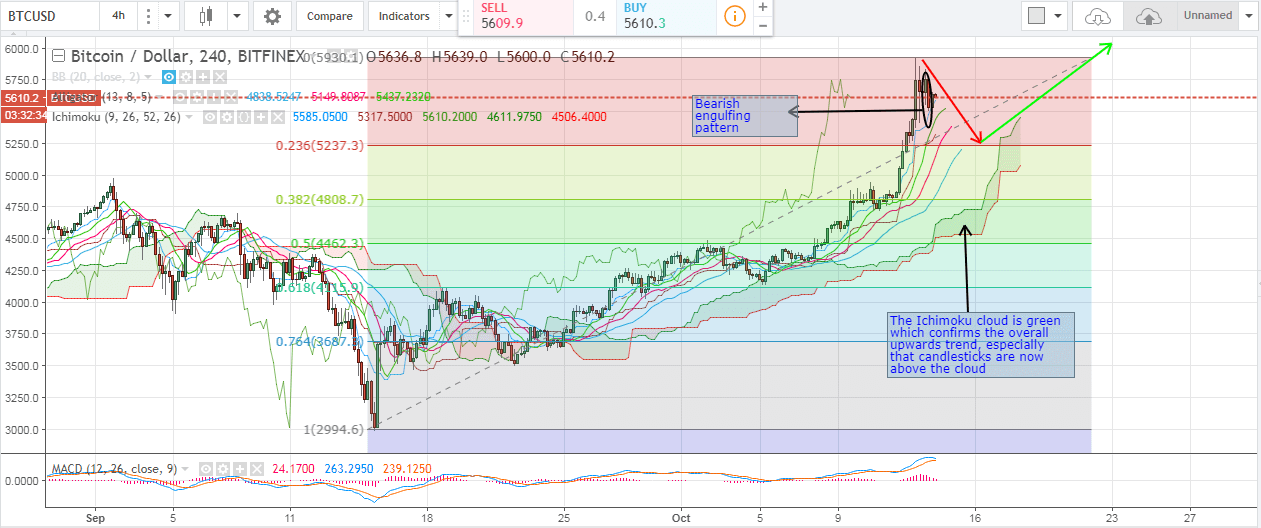Expand the Indicators dropdown arrow

point(447,16)
